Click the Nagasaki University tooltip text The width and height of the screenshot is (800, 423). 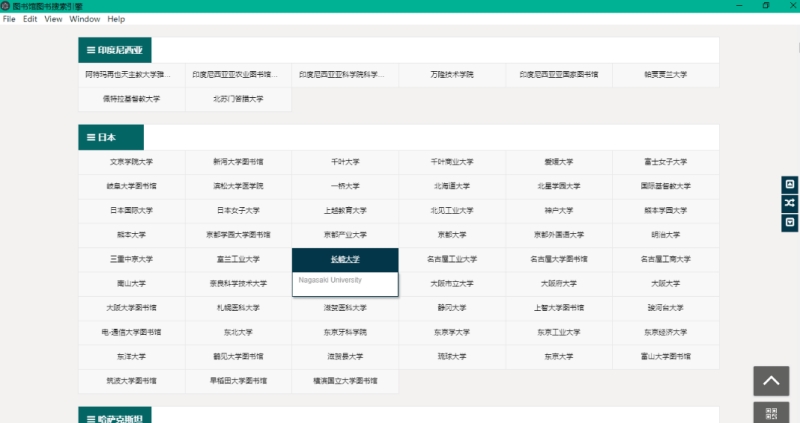coord(330,280)
